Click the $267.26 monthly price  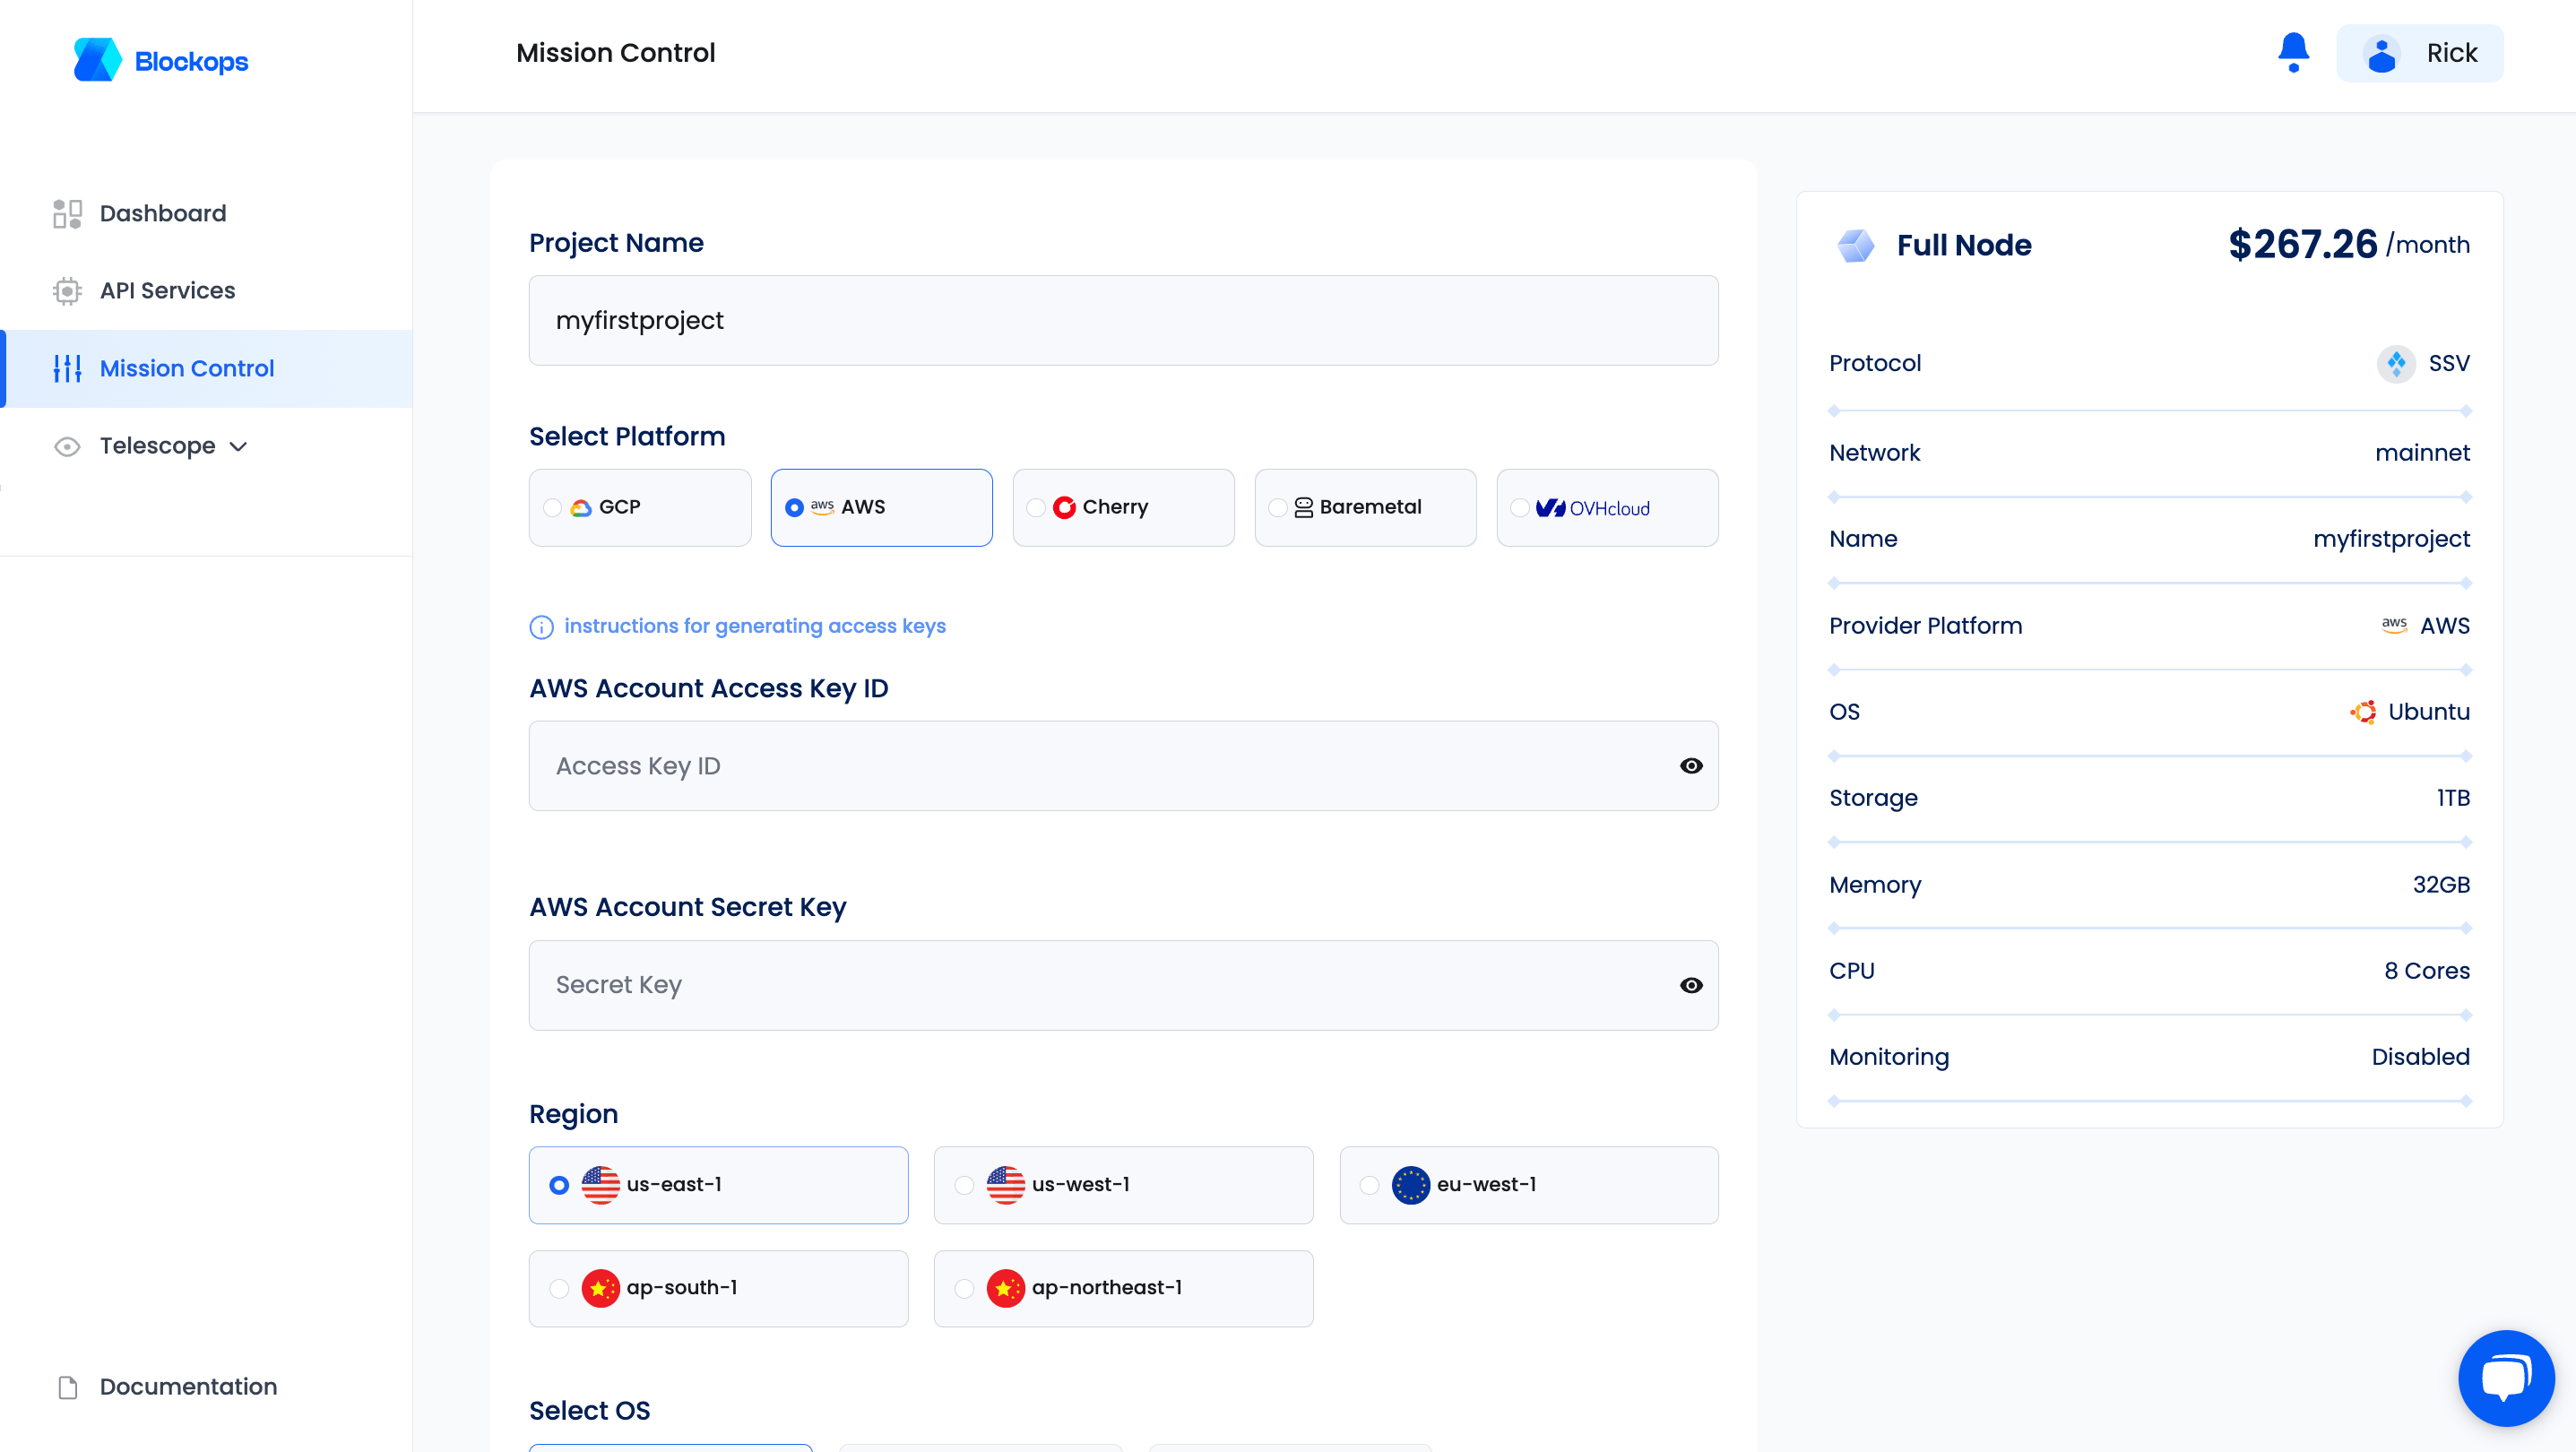pyautogui.click(x=2302, y=245)
